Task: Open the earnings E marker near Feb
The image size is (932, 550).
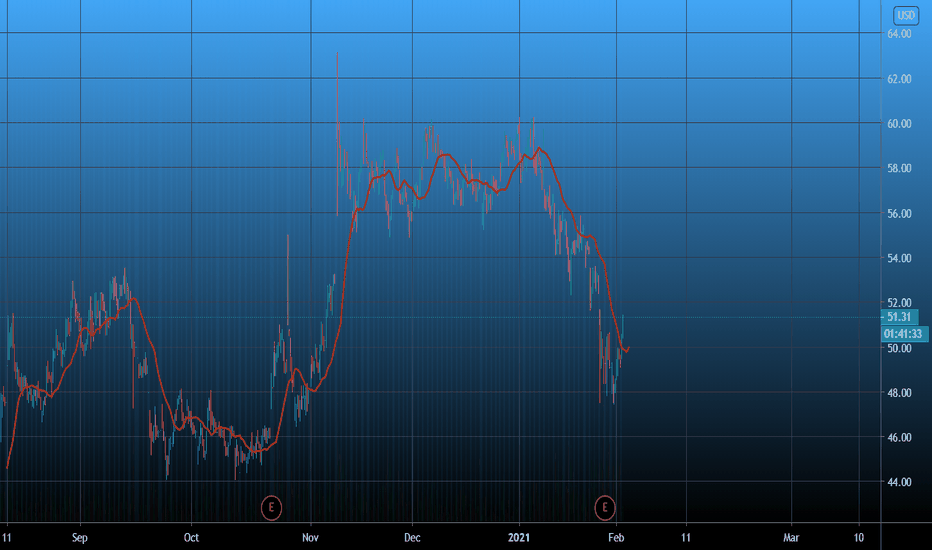Action: pyautogui.click(x=604, y=507)
